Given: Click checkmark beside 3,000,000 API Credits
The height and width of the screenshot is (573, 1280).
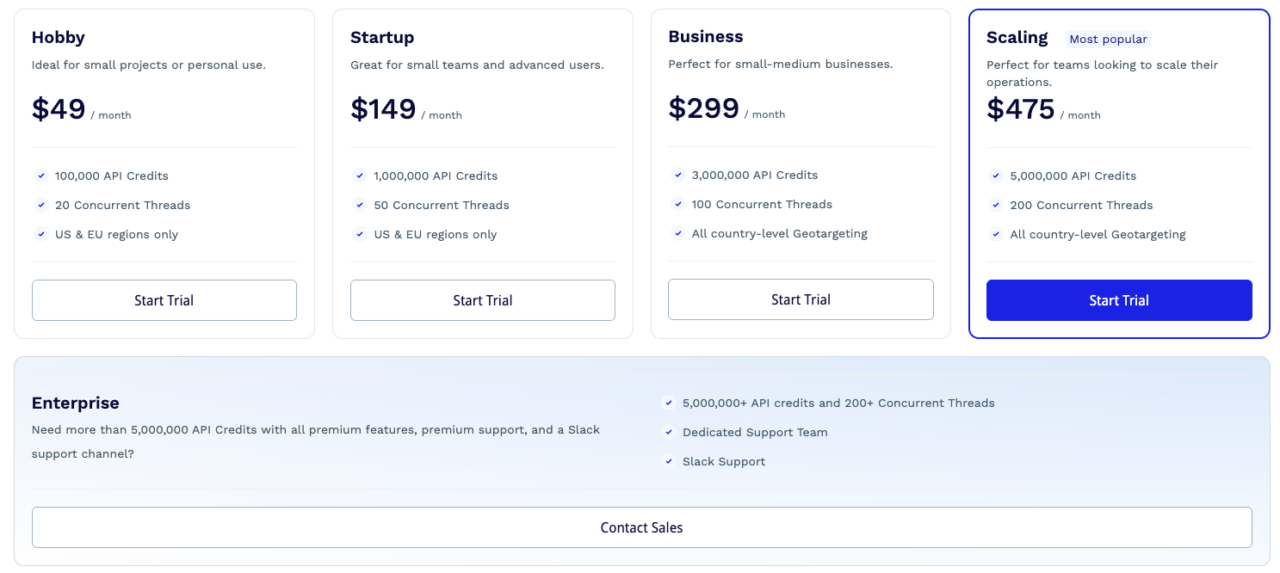Looking at the screenshot, I should tap(678, 175).
